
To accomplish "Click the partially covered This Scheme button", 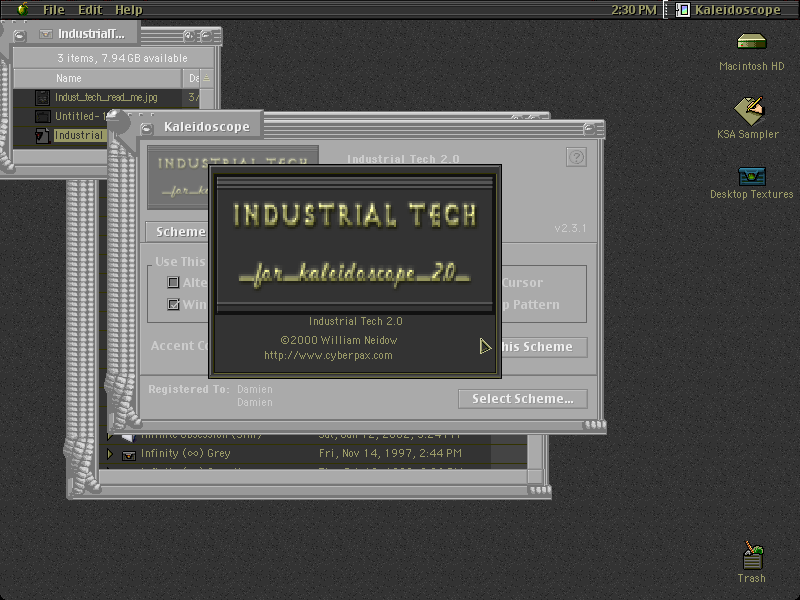I will (x=544, y=347).
